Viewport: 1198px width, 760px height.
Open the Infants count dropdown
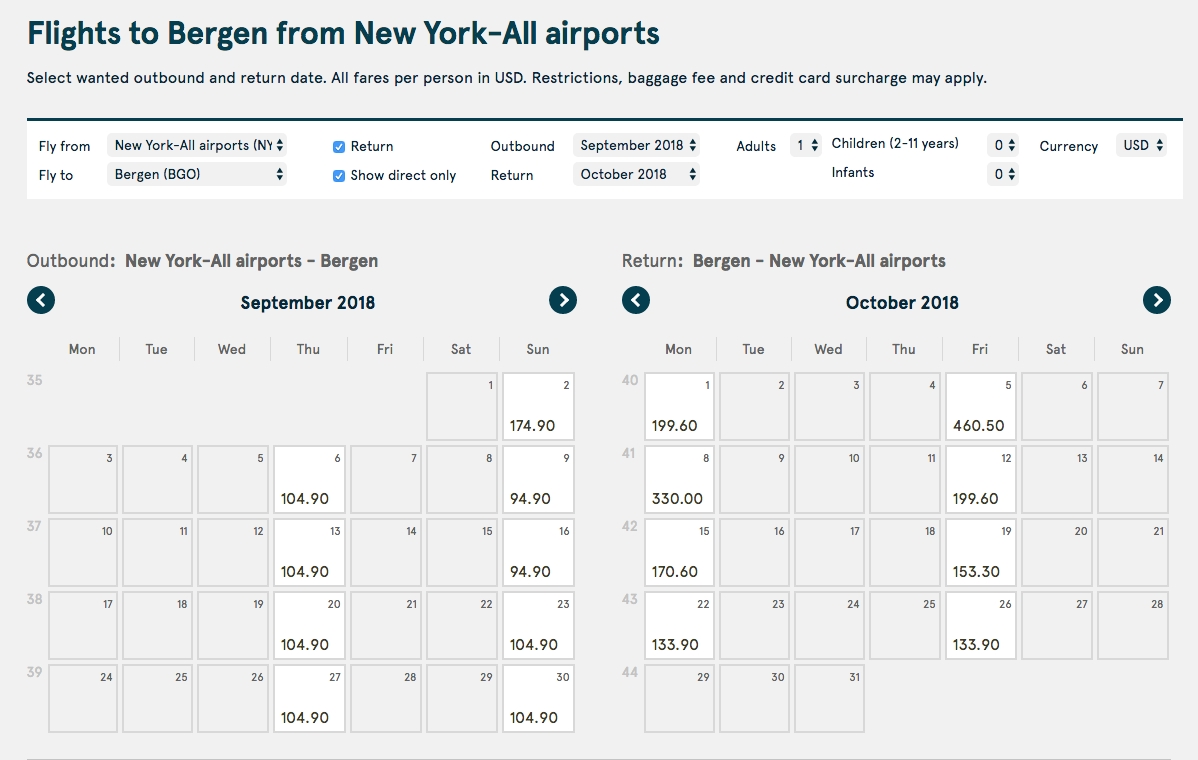(1003, 174)
